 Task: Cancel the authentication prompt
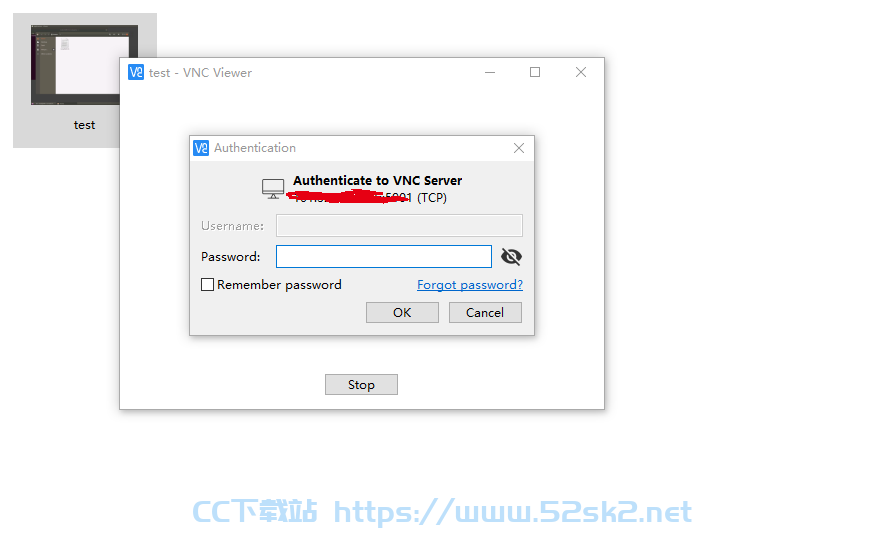pos(485,312)
